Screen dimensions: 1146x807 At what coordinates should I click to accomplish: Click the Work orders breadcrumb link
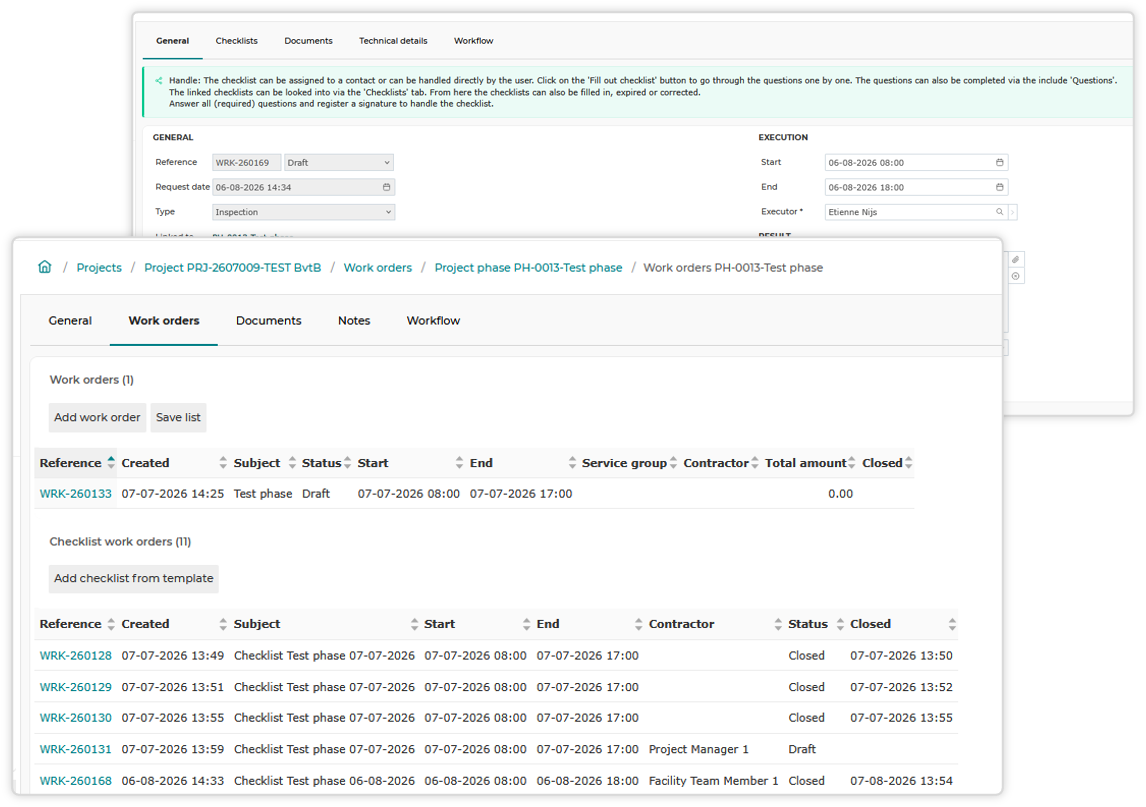(378, 268)
